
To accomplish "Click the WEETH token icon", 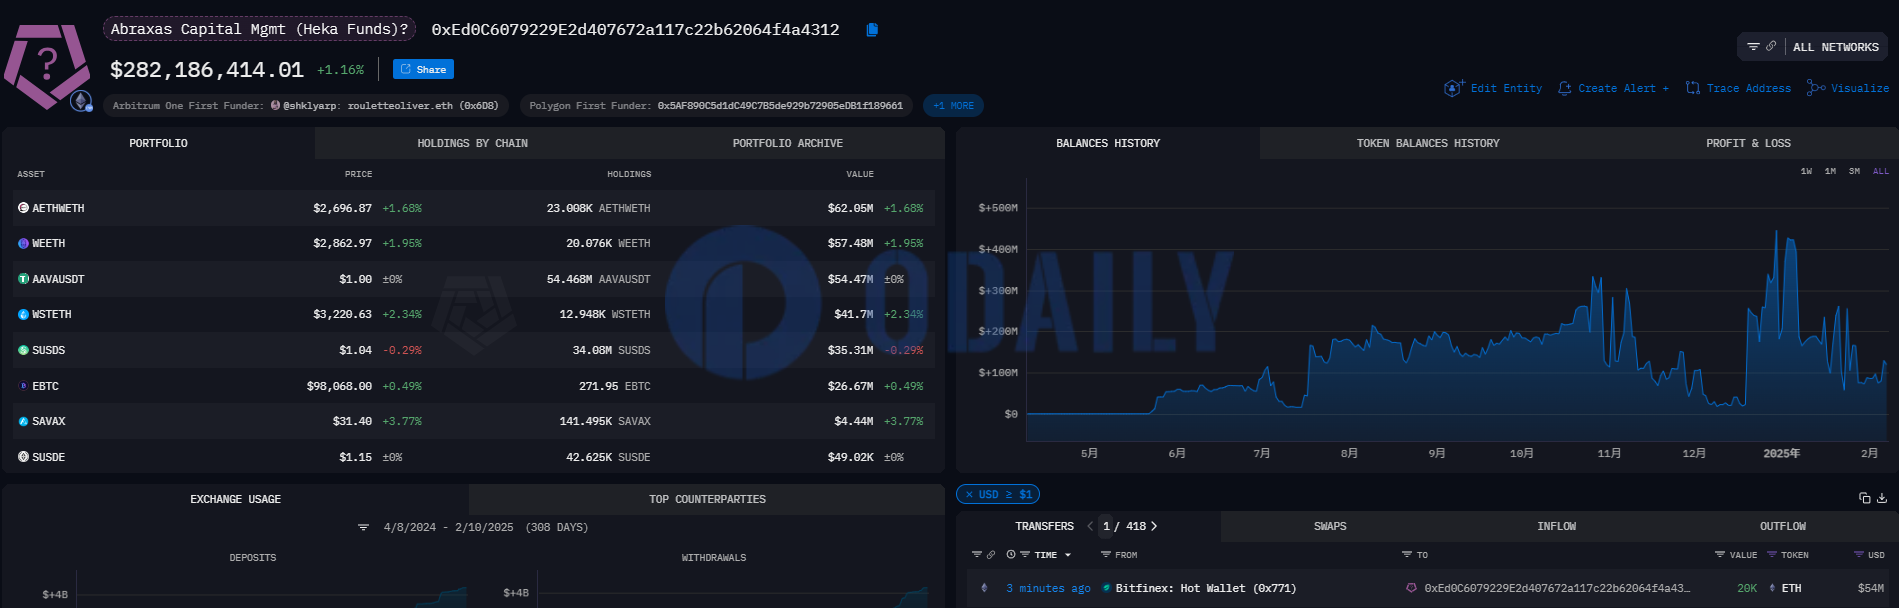I will (x=23, y=243).
